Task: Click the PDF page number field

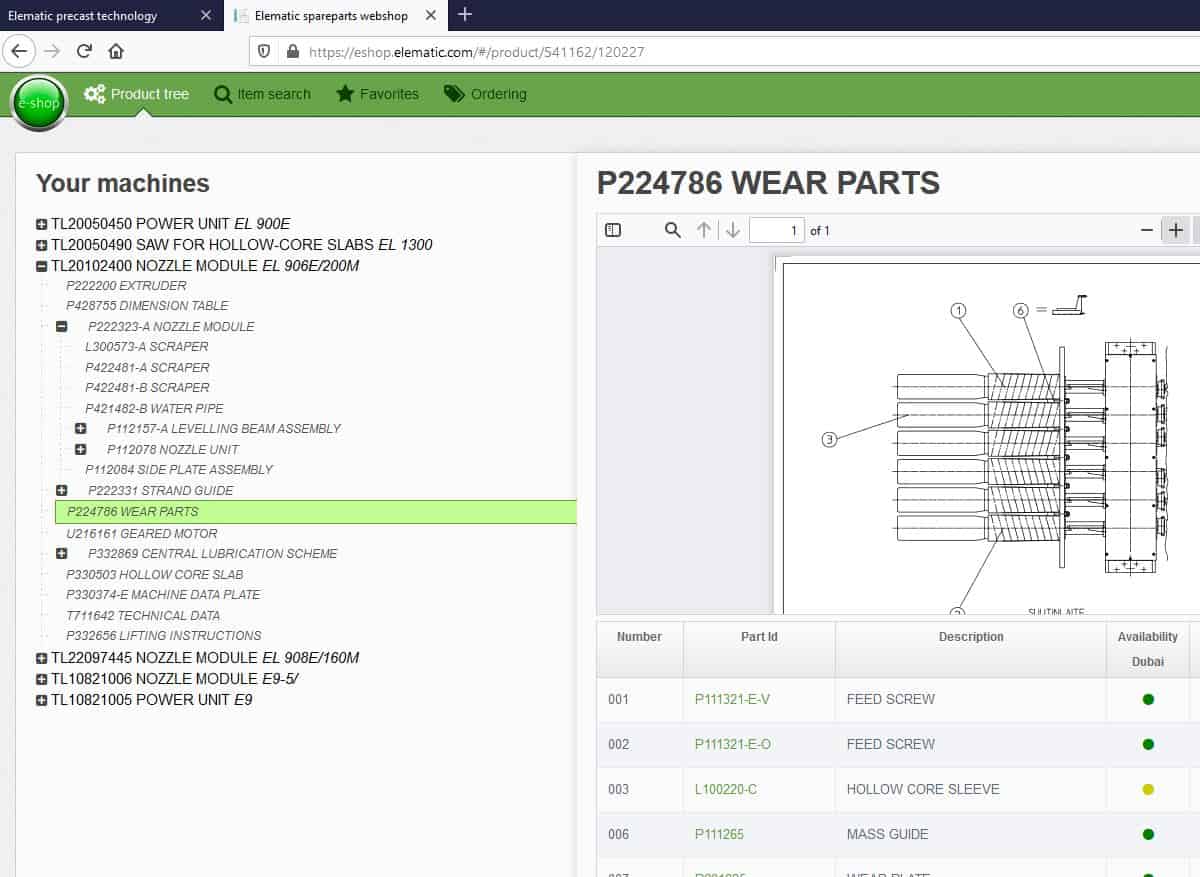Action: click(777, 230)
